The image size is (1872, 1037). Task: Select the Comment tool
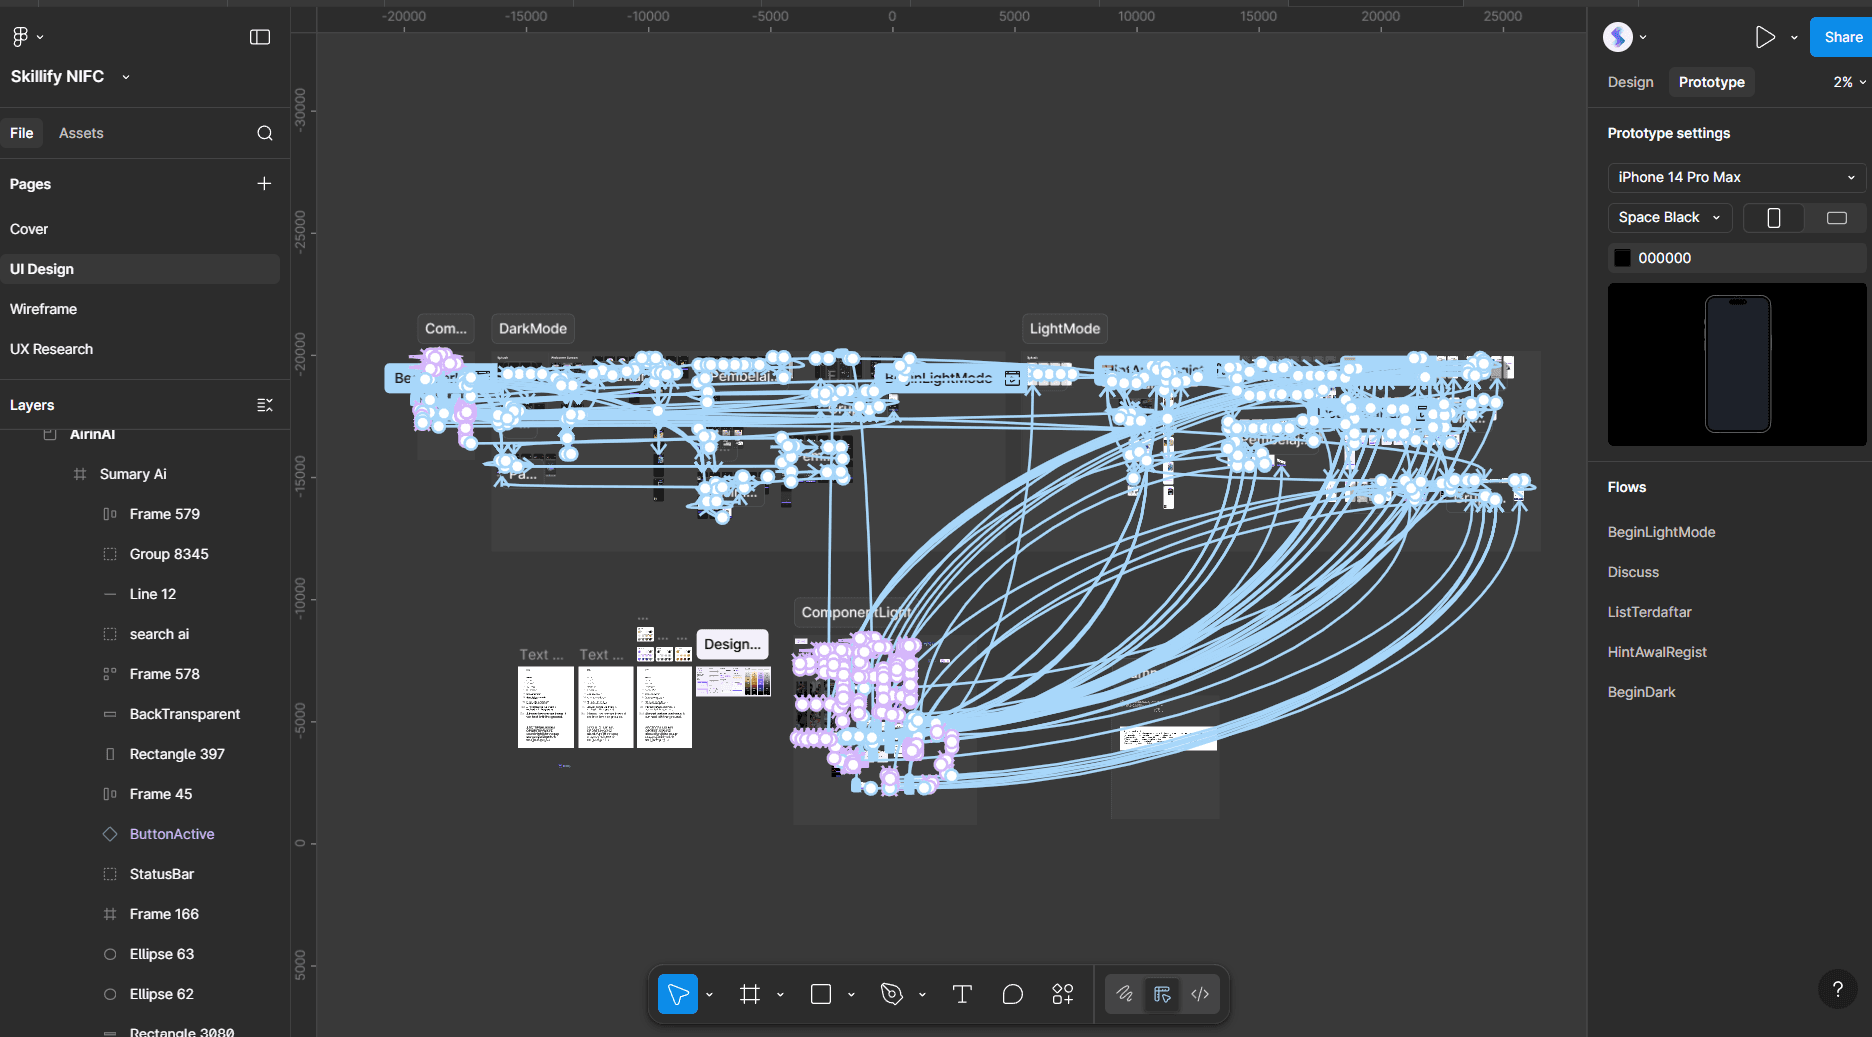pyautogui.click(x=1013, y=994)
